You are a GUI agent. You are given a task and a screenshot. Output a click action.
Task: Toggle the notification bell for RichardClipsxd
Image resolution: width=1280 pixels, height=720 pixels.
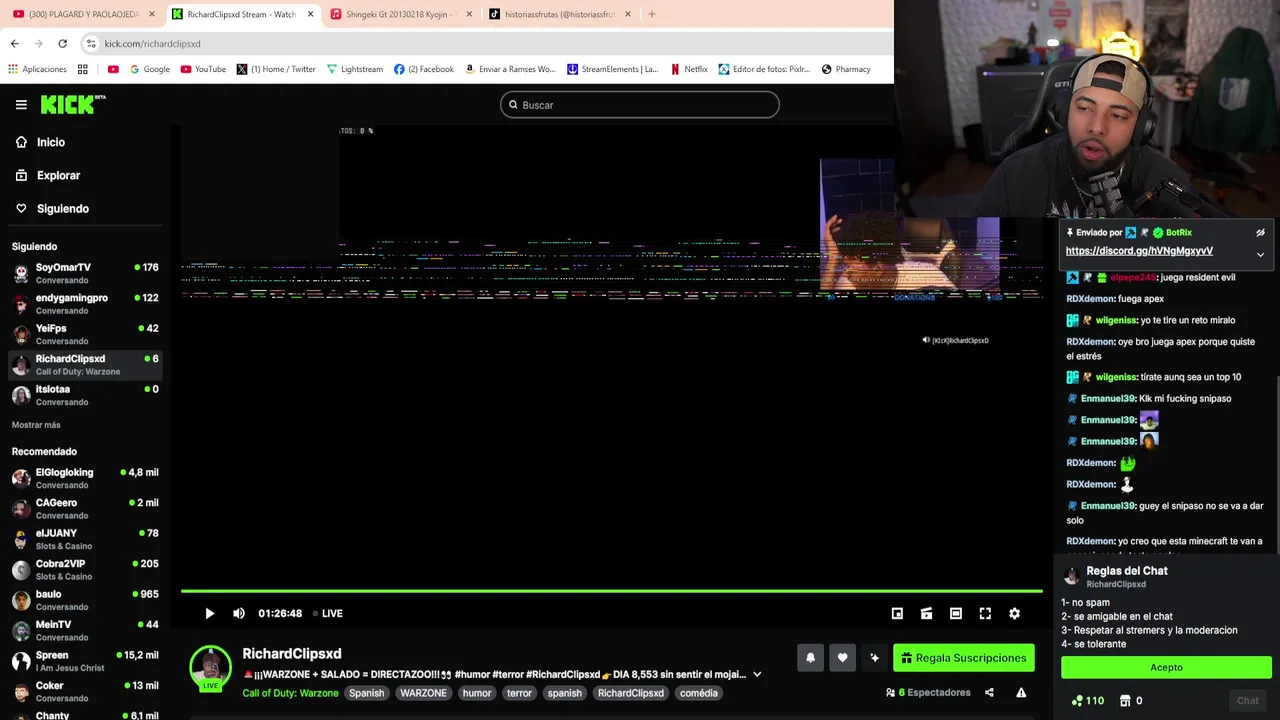(x=810, y=657)
